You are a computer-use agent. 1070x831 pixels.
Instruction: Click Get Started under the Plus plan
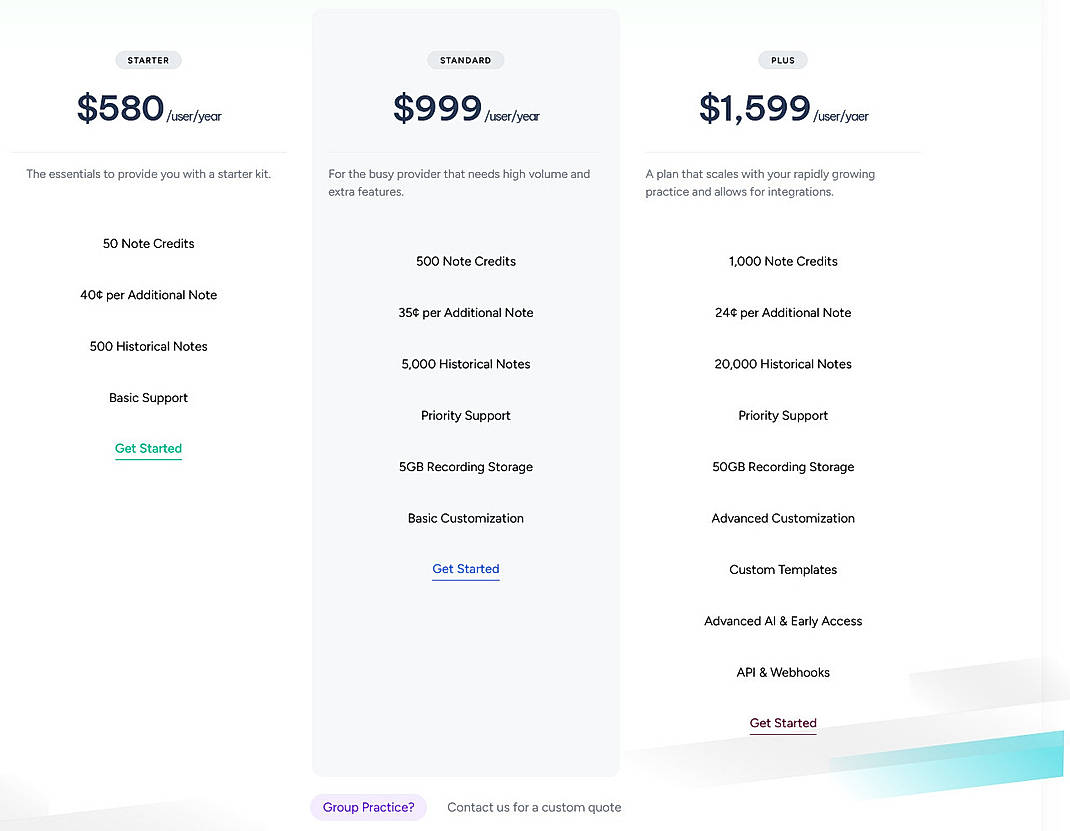pos(782,722)
